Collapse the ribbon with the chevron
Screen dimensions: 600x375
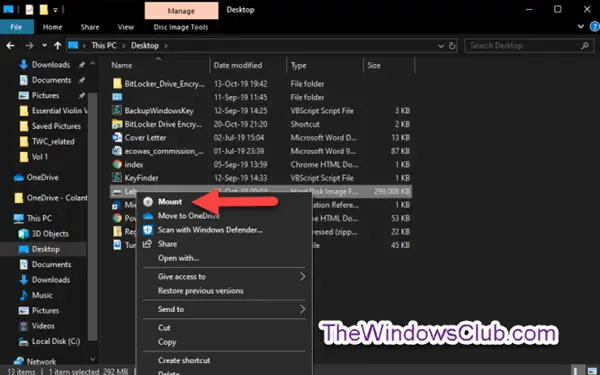(580, 26)
